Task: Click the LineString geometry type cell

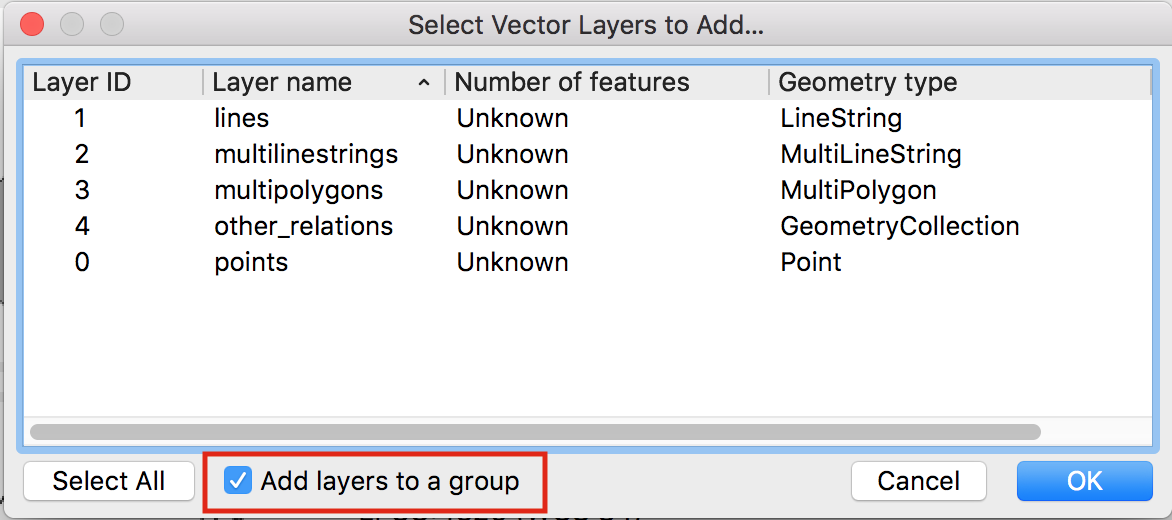Action: (x=841, y=118)
